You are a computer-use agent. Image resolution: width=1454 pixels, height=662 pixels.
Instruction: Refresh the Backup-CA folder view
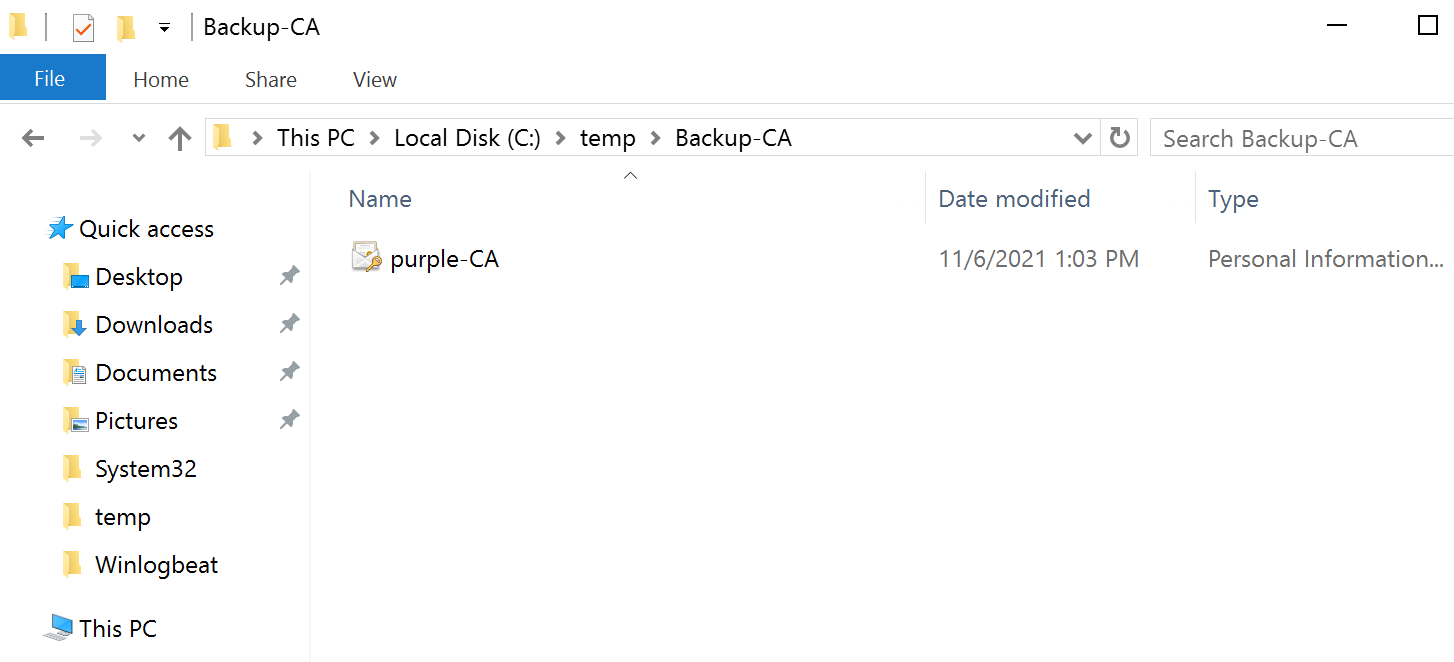pos(1120,138)
